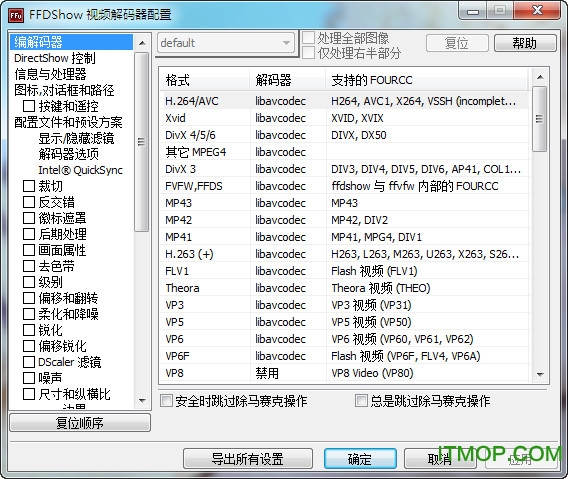
Task: Sort by the 格式 column header
Action: (x=205, y=80)
